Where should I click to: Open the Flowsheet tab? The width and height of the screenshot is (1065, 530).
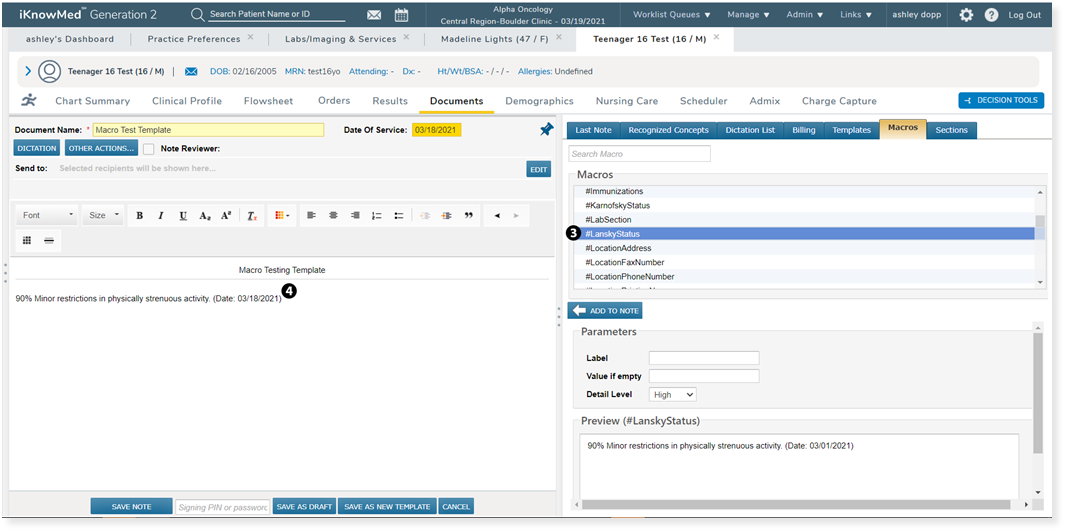click(x=268, y=101)
